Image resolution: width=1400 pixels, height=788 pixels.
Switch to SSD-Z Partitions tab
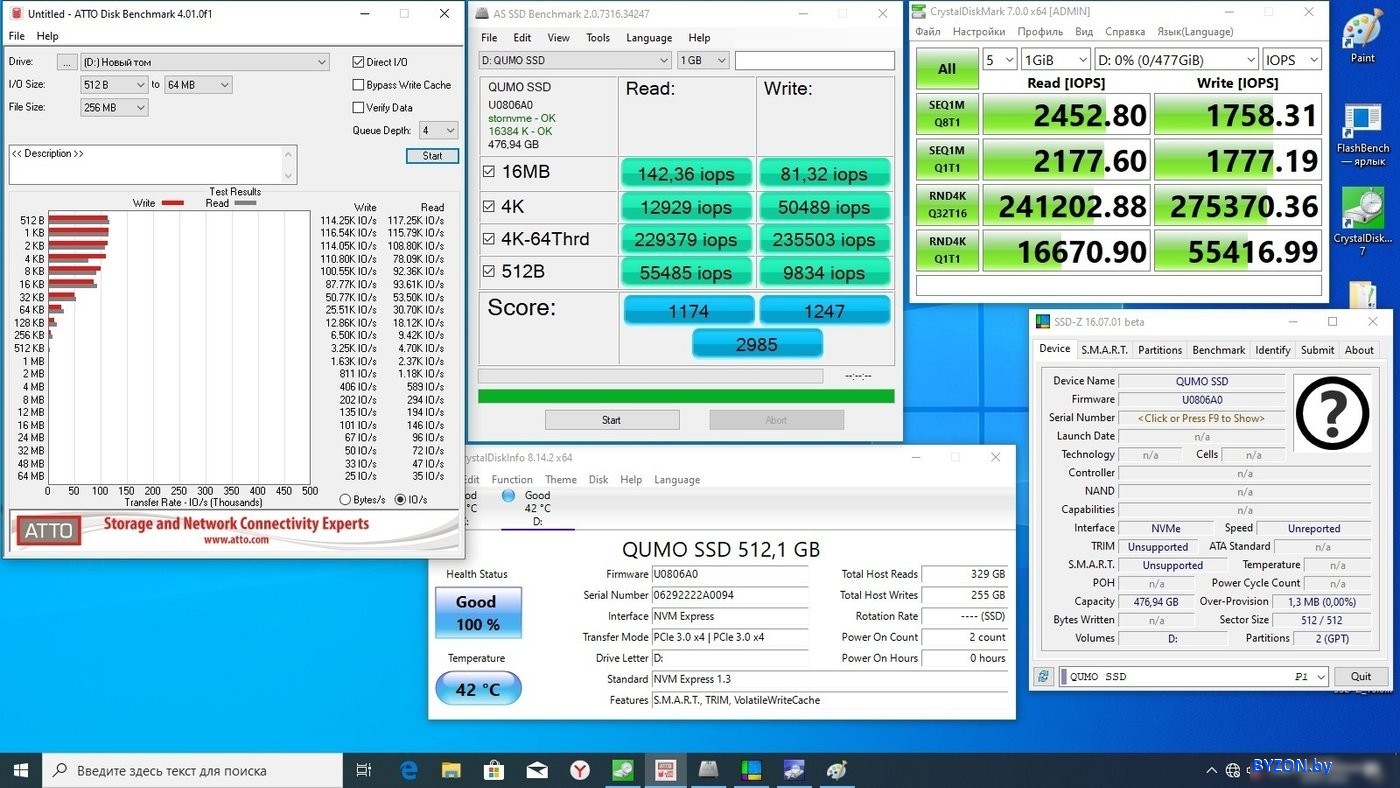point(1160,350)
